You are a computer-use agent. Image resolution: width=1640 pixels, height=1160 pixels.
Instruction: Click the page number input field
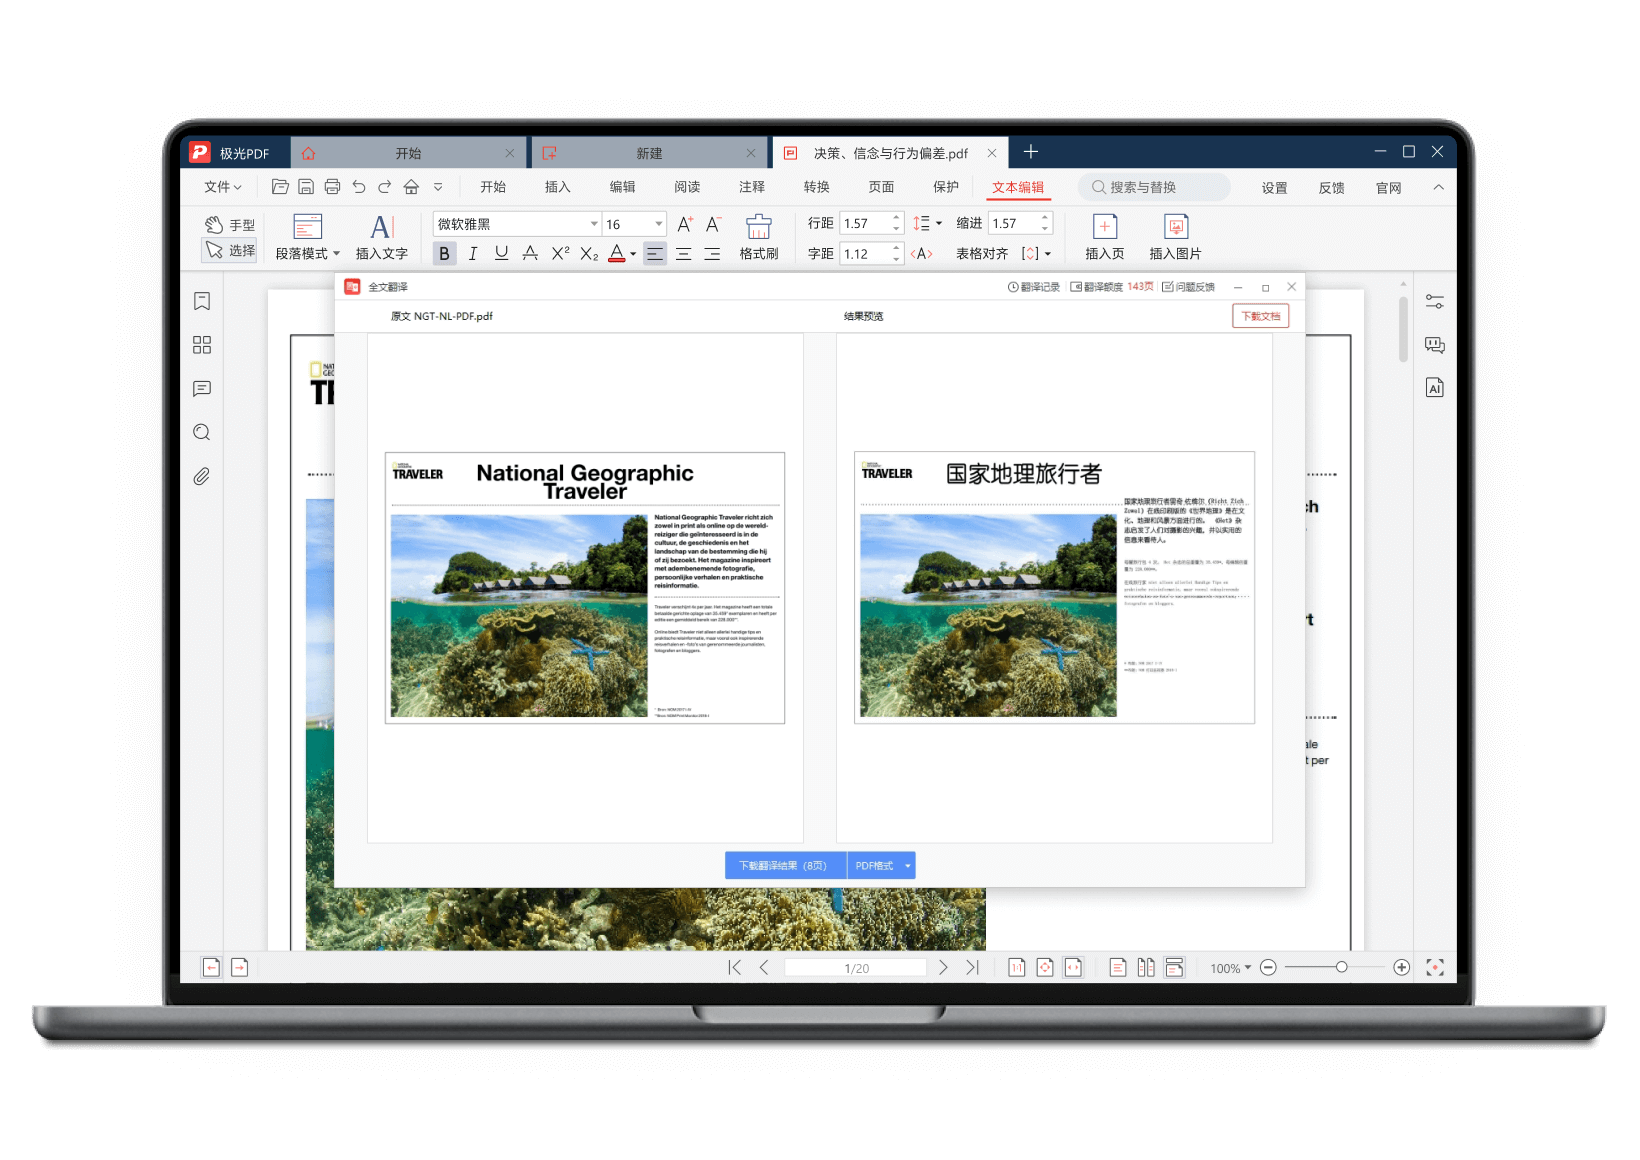tap(856, 968)
